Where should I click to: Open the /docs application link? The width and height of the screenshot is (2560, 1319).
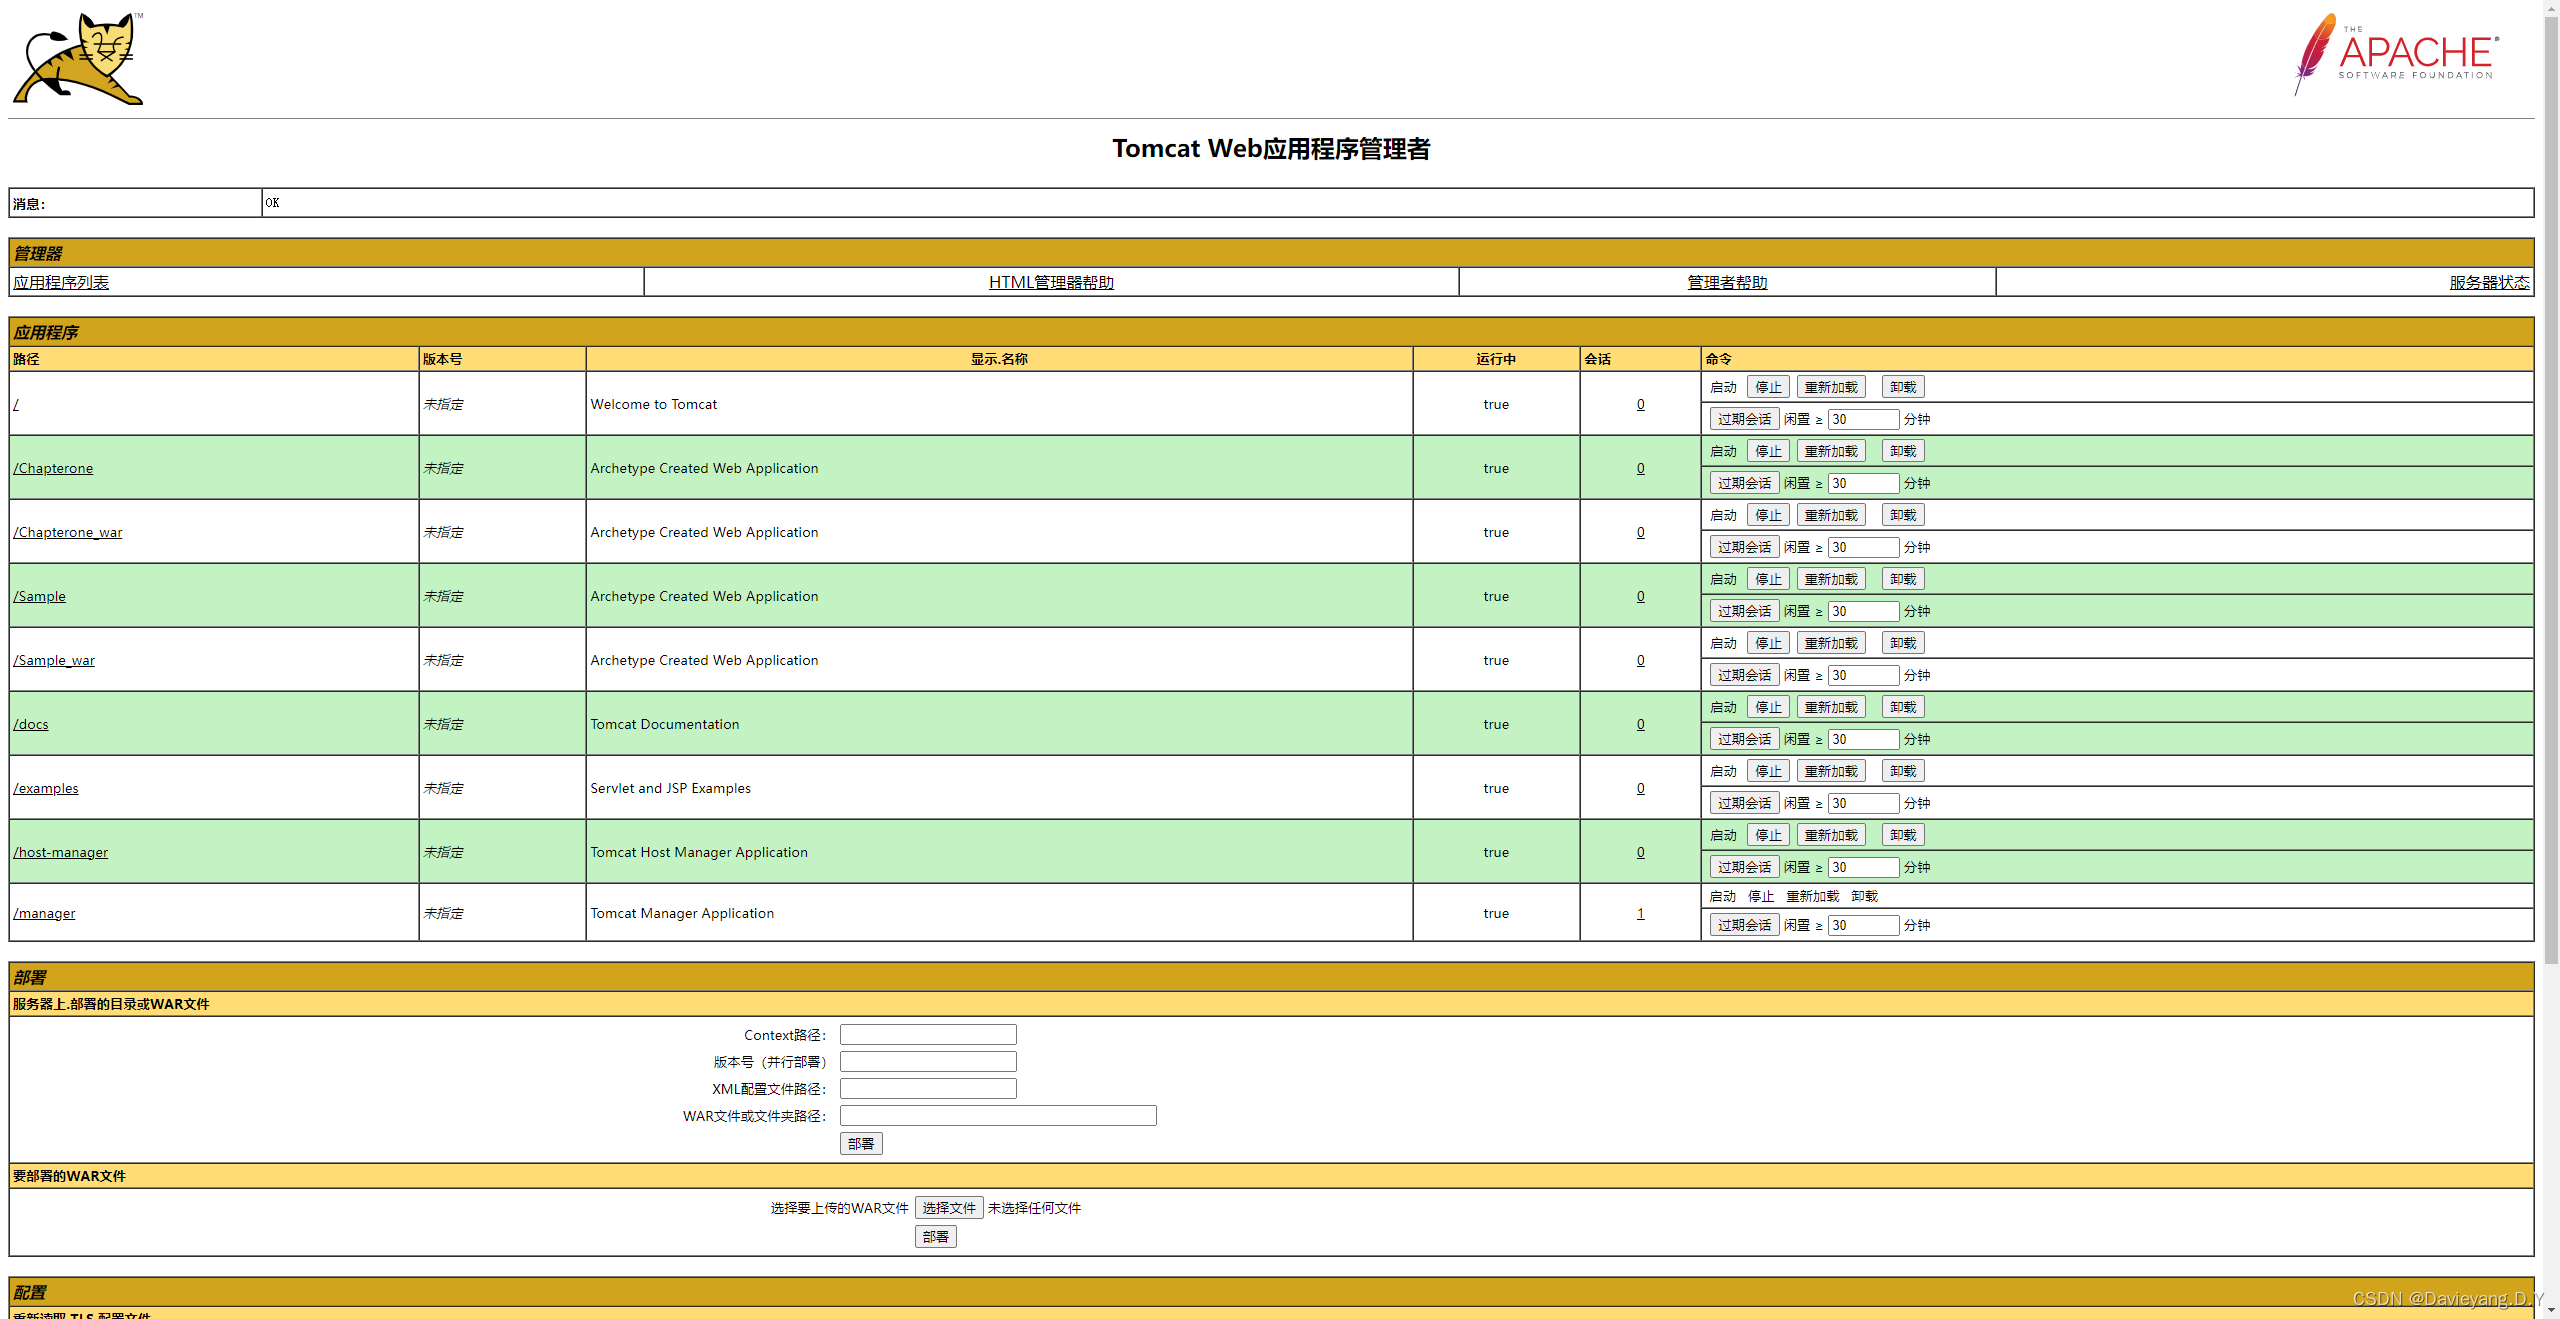pos(31,724)
